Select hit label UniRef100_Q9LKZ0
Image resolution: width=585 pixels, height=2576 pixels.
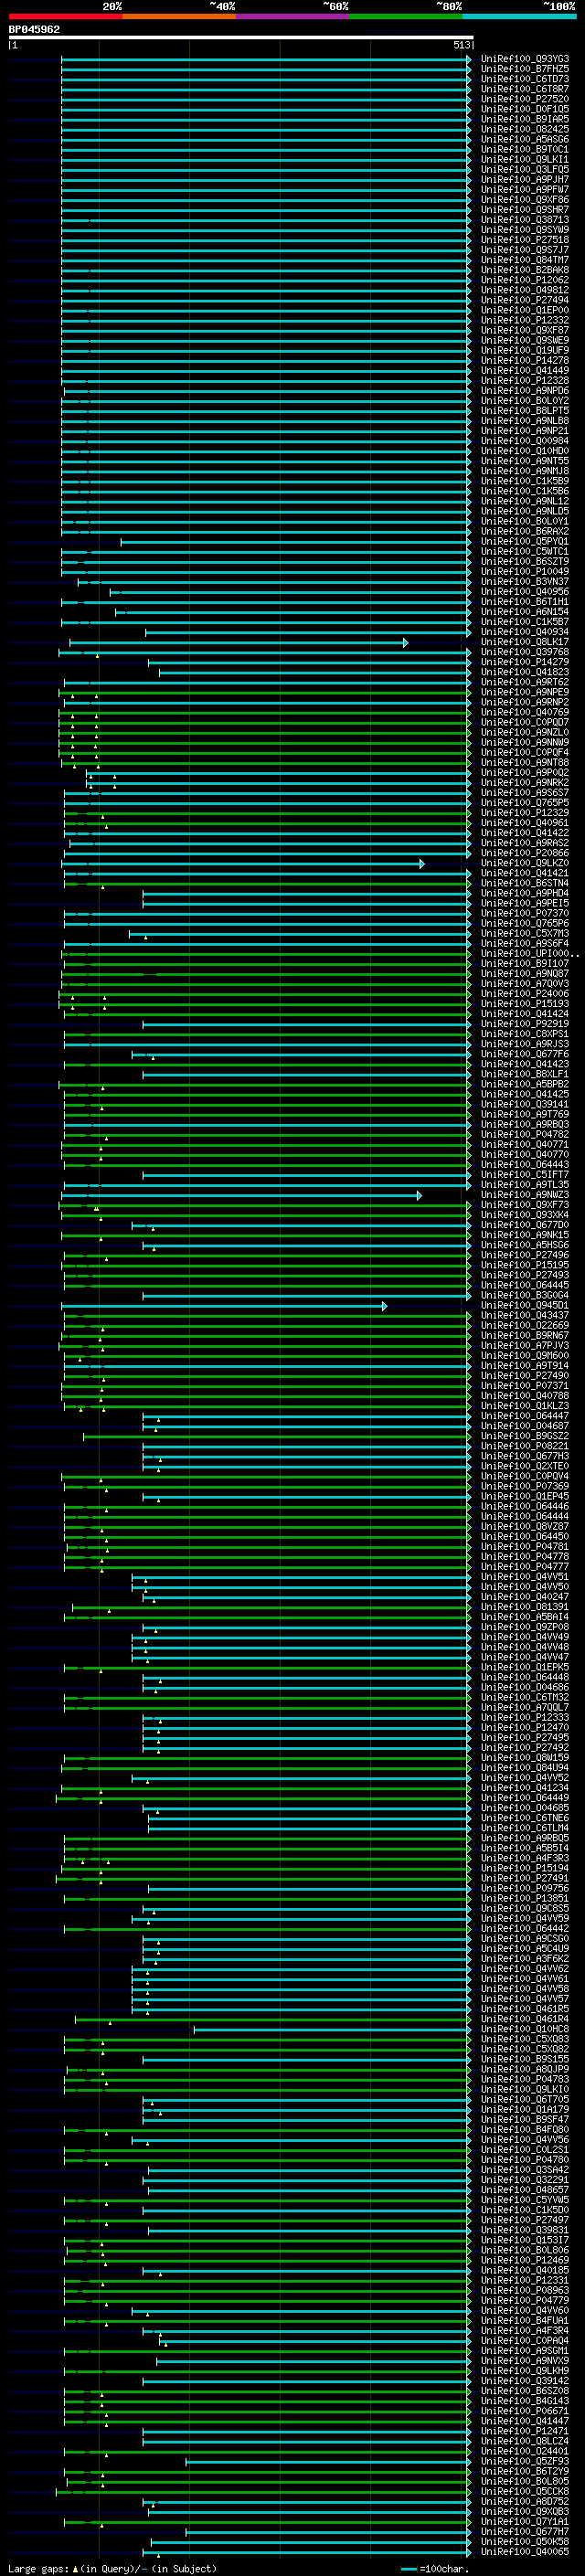click(524, 863)
